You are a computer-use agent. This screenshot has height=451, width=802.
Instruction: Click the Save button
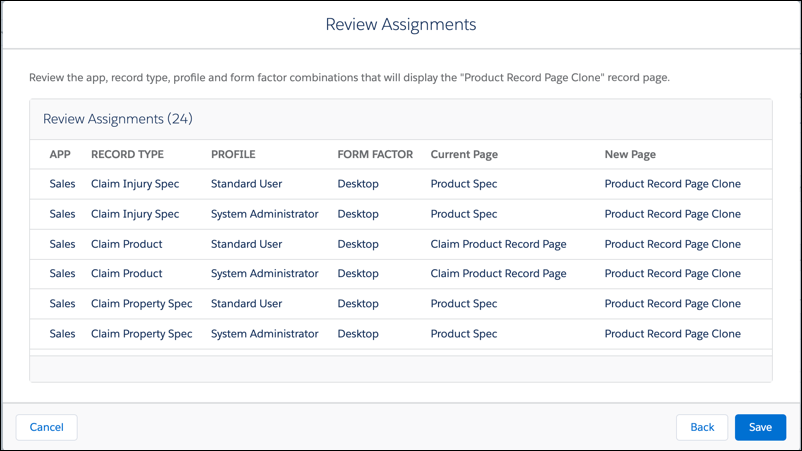[x=760, y=427]
